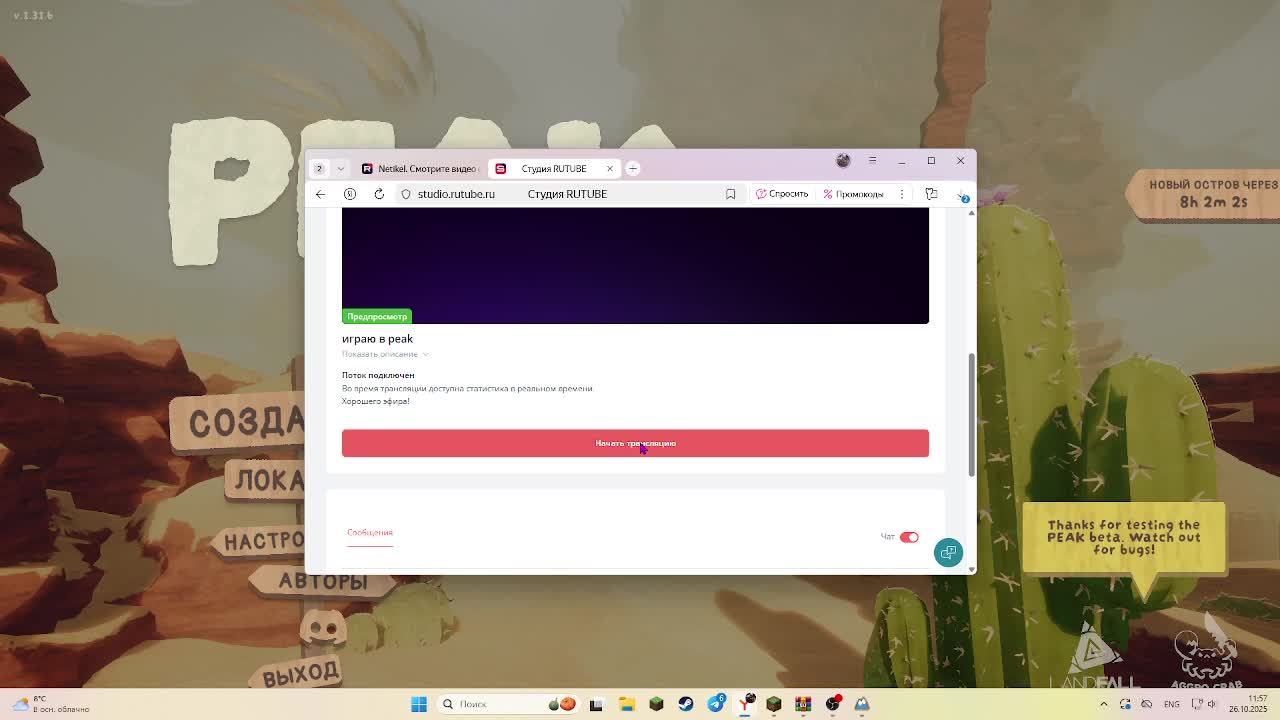Click the page vertical scrollbar
Screen dimensions: 1280x720
pyautogui.click(x=971, y=415)
